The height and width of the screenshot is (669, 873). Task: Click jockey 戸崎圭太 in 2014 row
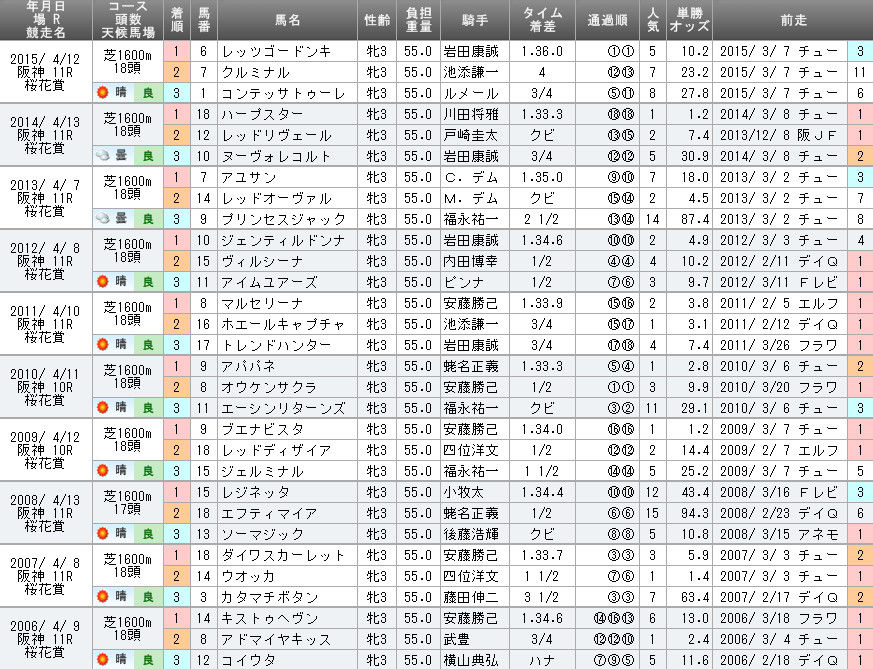point(471,135)
